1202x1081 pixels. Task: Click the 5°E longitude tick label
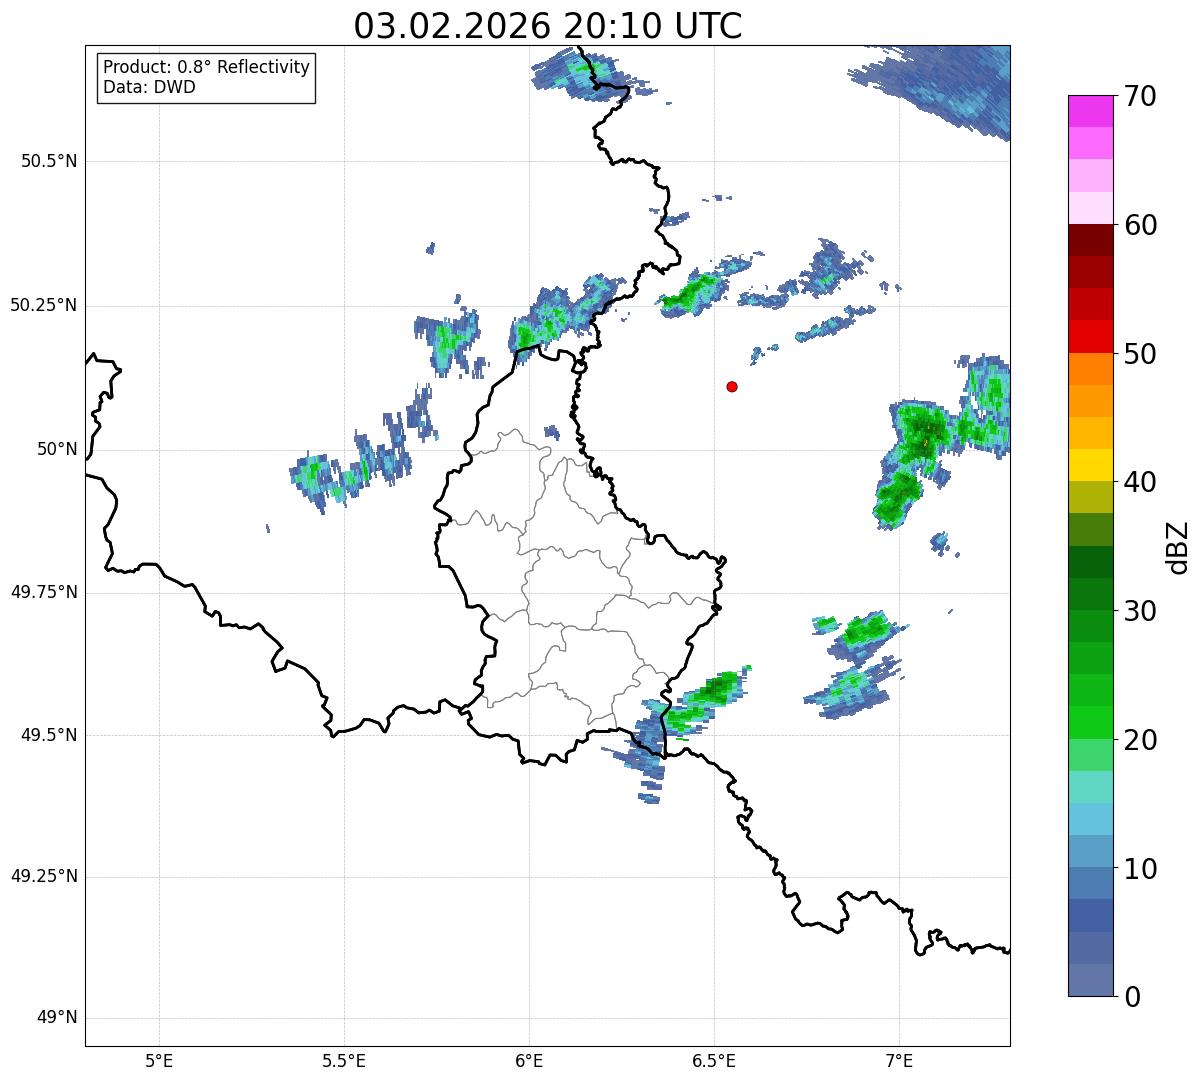[159, 1060]
